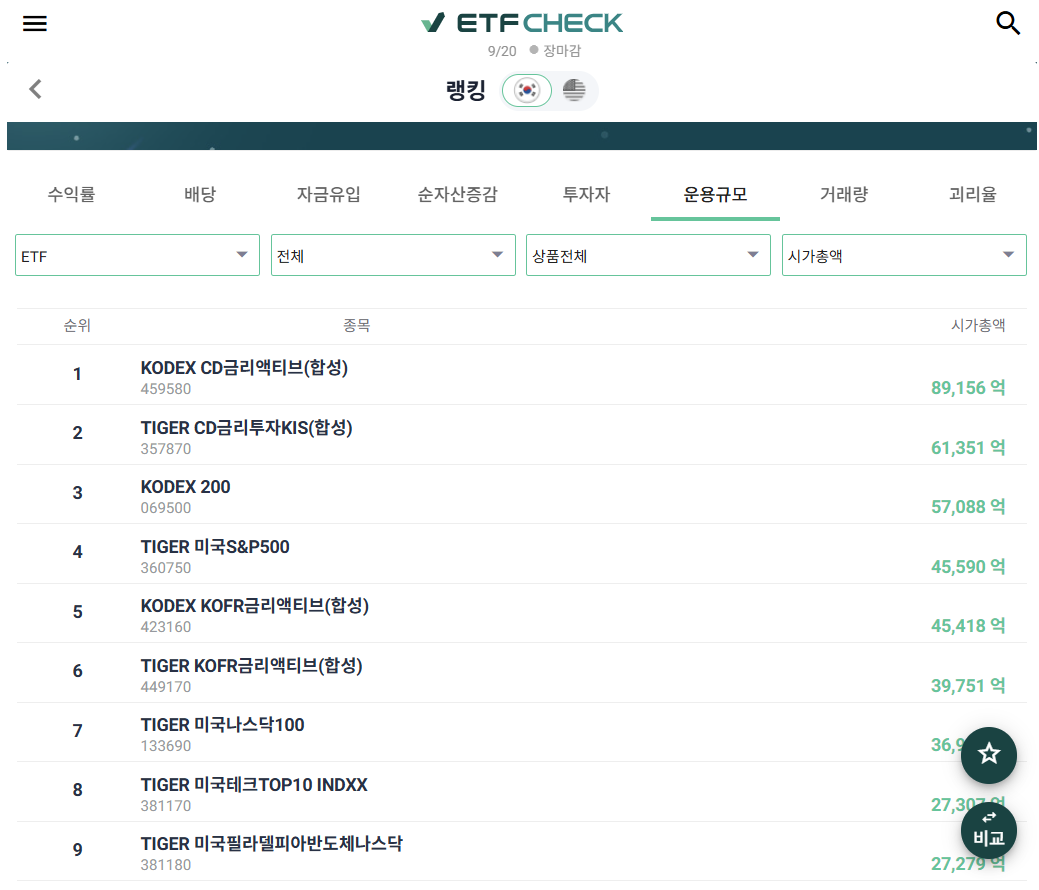Click the 시가총액 column header
Image resolution: width=1039 pixels, height=890 pixels.
978,325
